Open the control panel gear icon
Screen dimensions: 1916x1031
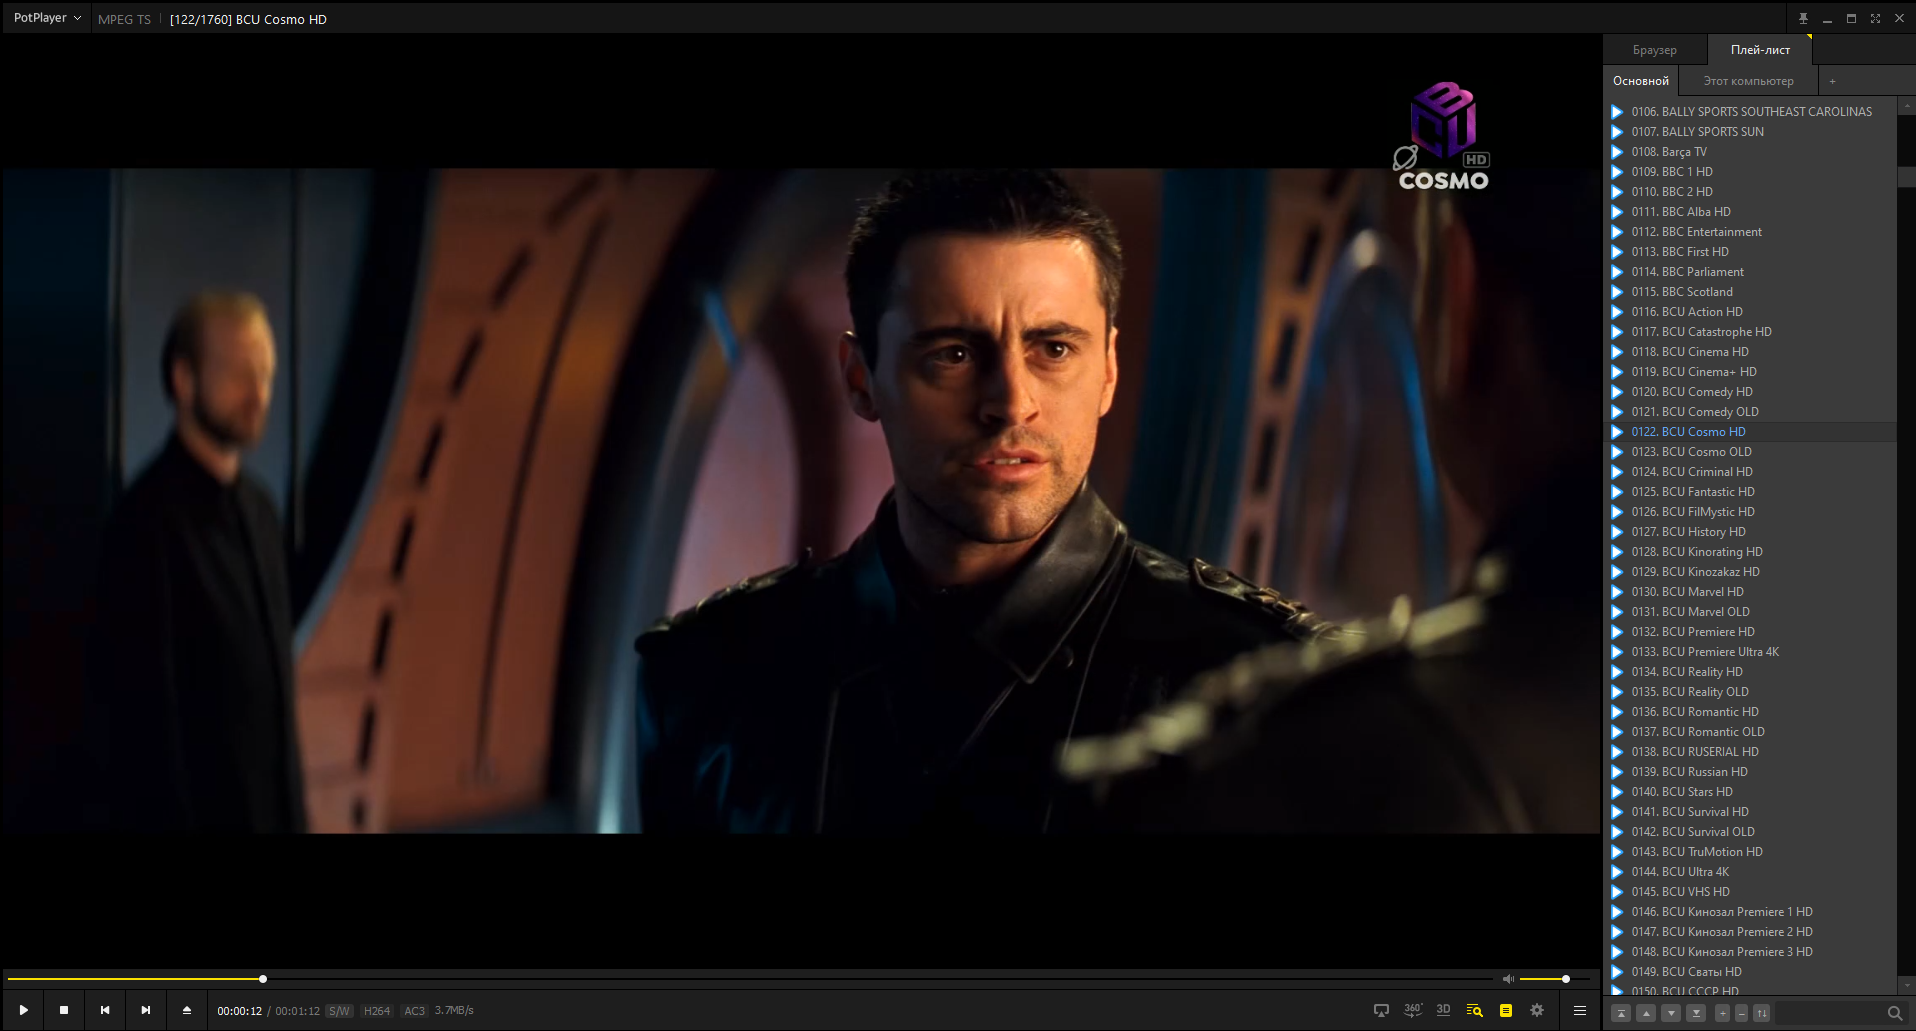tap(1537, 1010)
